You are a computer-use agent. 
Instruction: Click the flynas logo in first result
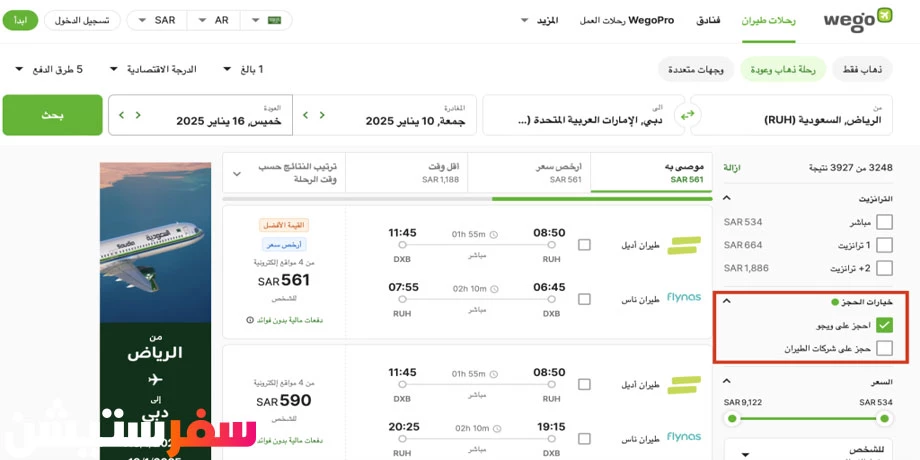684,297
